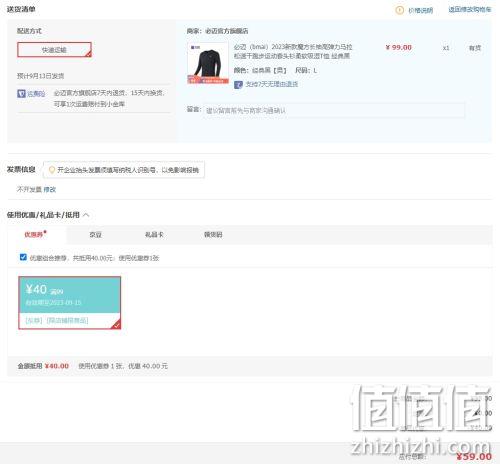Click 返回修改购物车 link
500x464 pixels.
[x=470, y=10]
